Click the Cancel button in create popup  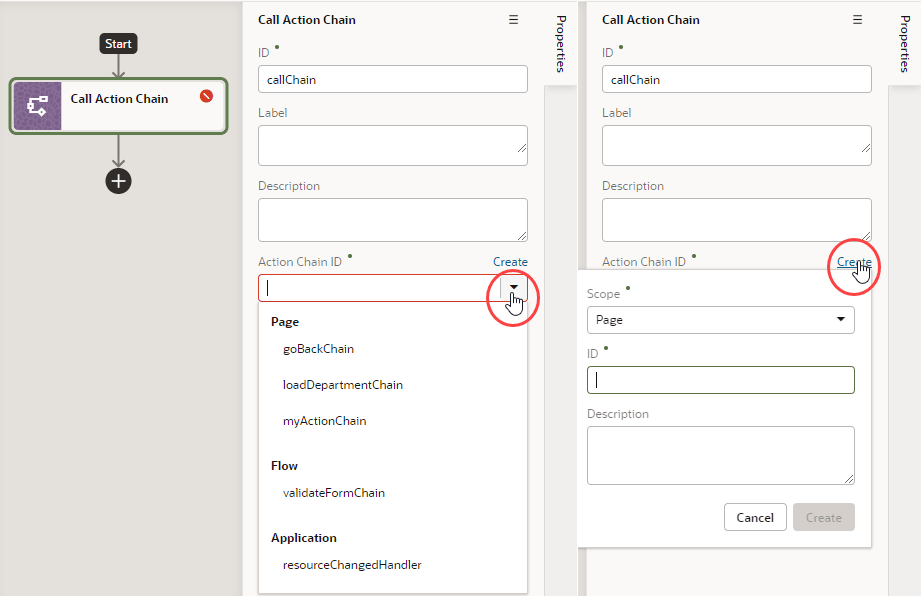coord(755,517)
